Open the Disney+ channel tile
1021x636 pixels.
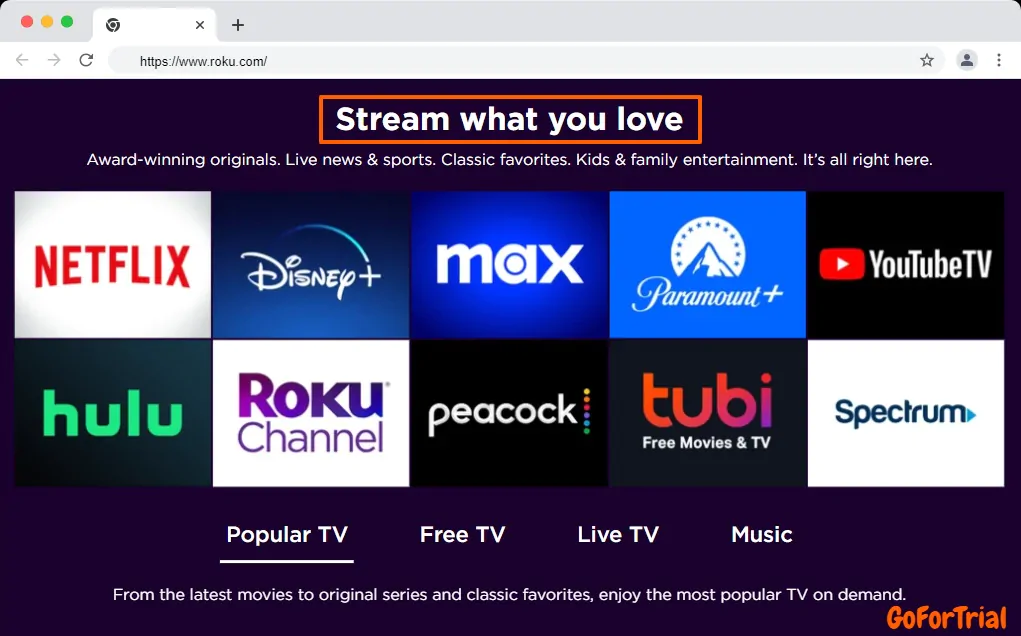click(311, 264)
